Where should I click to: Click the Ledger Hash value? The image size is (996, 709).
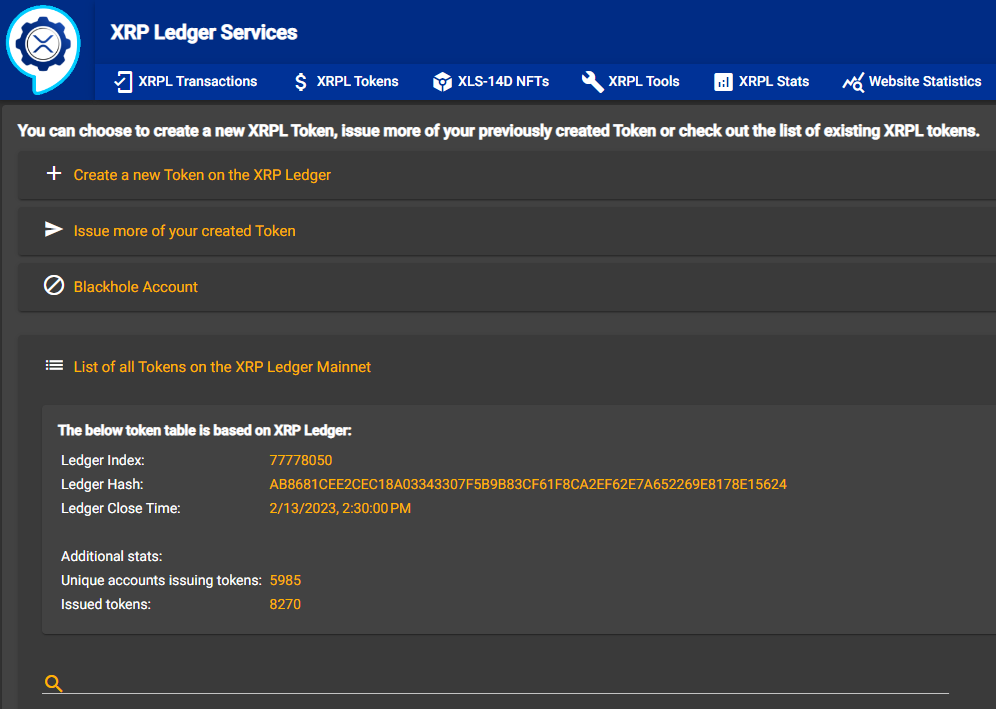(528, 485)
